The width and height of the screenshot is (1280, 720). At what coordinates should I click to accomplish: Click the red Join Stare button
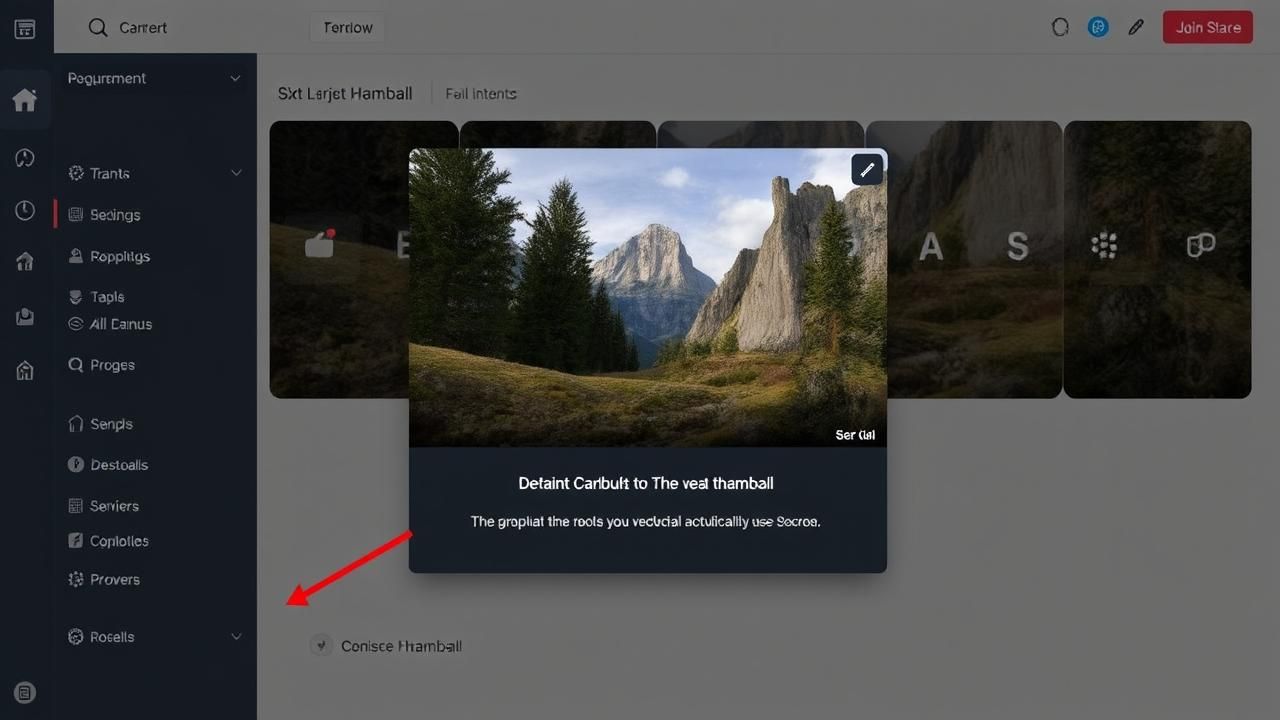pos(1207,28)
